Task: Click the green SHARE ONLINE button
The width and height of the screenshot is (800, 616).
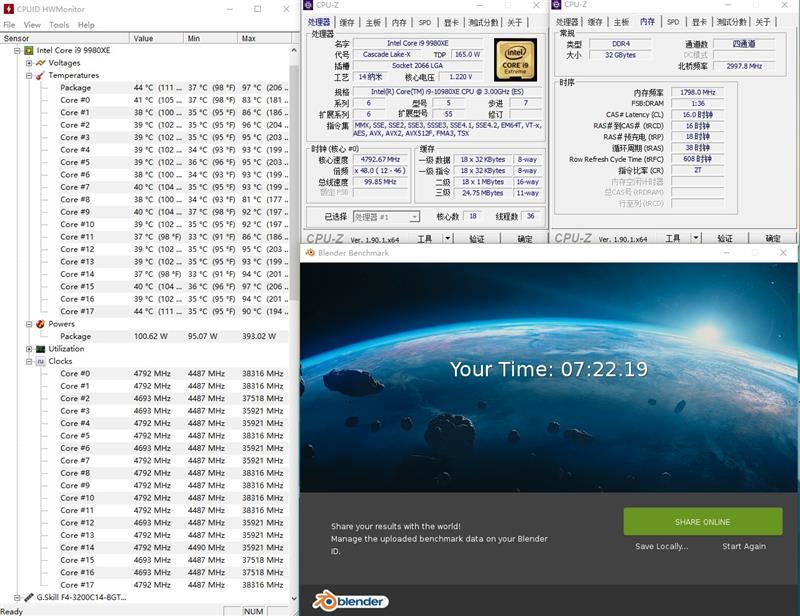Action: coord(703,522)
